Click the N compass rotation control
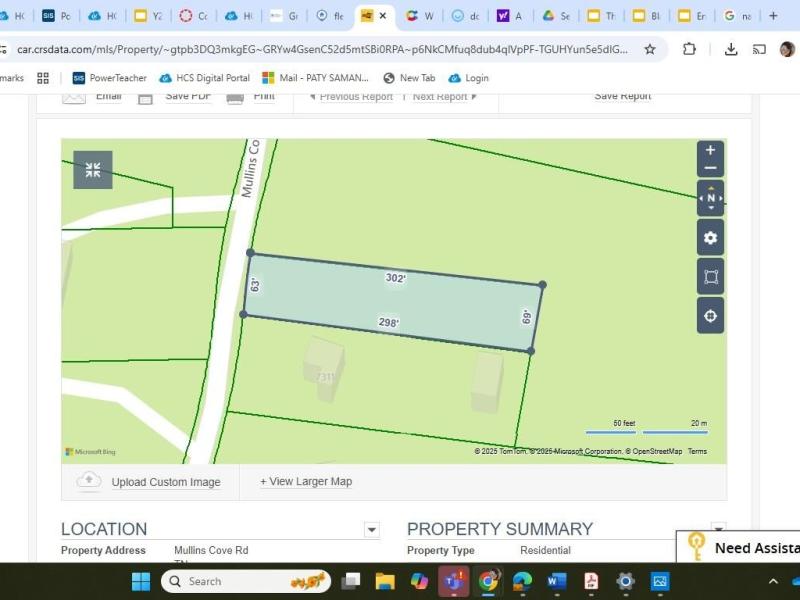This screenshot has width=800, height=600. pos(711,198)
